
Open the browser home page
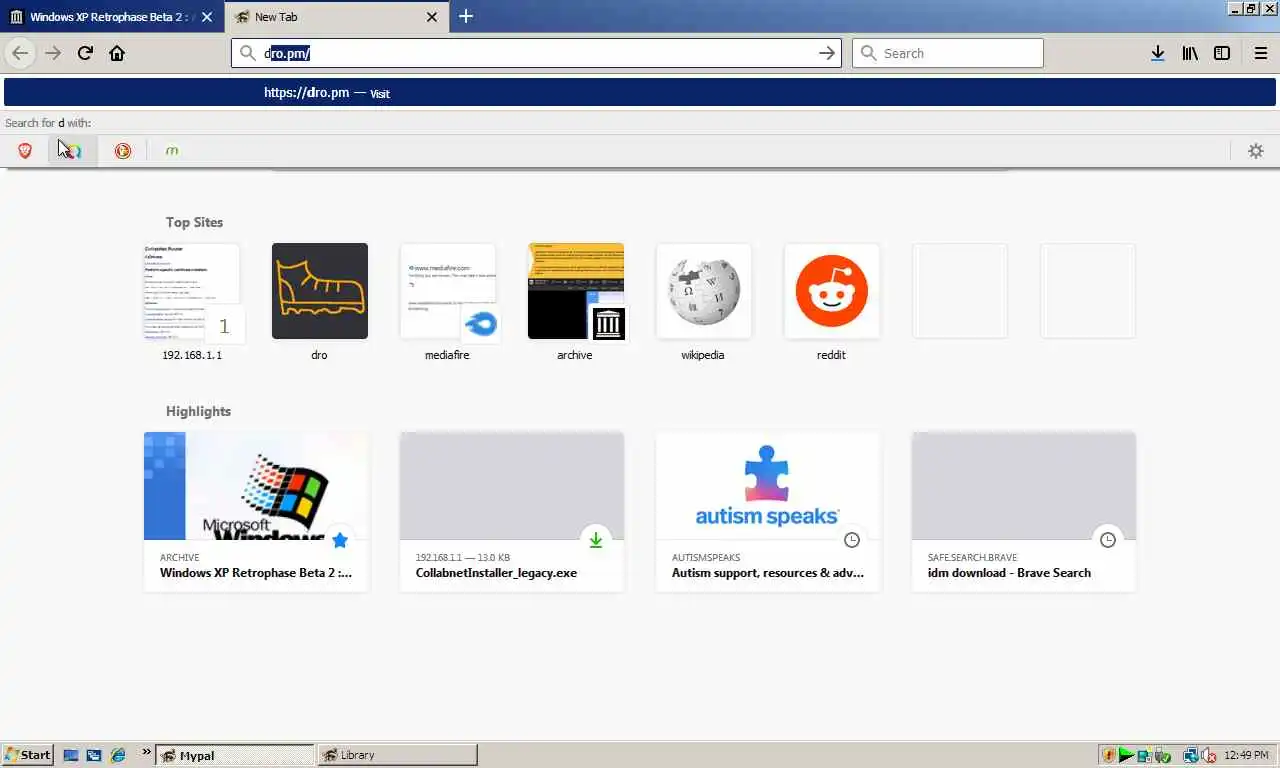click(x=117, y=53)
